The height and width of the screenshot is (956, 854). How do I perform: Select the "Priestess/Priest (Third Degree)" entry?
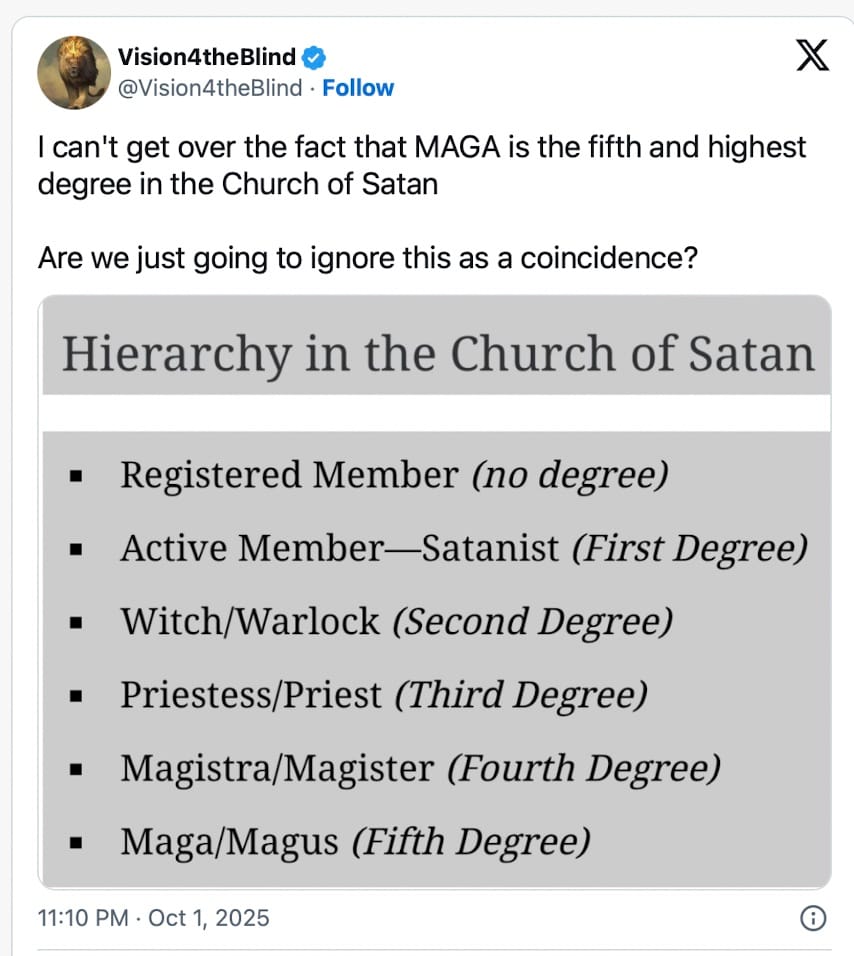click(383, 695)
